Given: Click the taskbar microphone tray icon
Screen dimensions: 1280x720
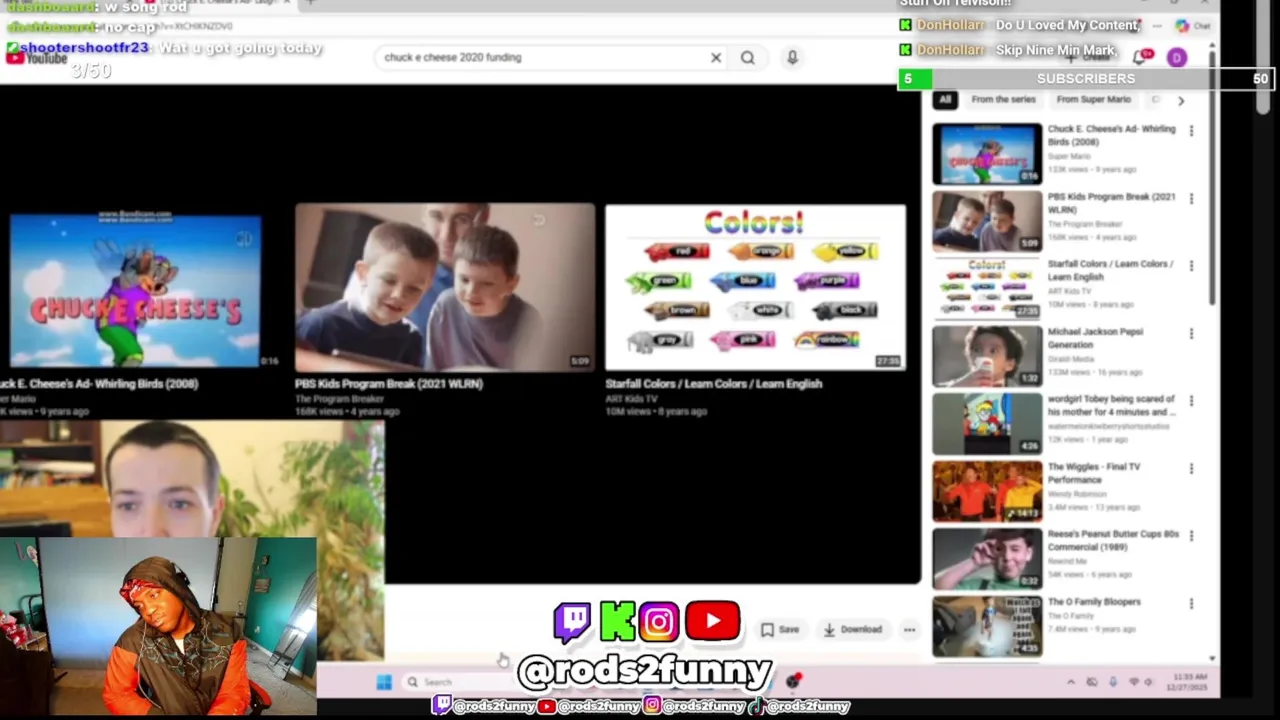Looking at the screenshot, I should 1113,682.
